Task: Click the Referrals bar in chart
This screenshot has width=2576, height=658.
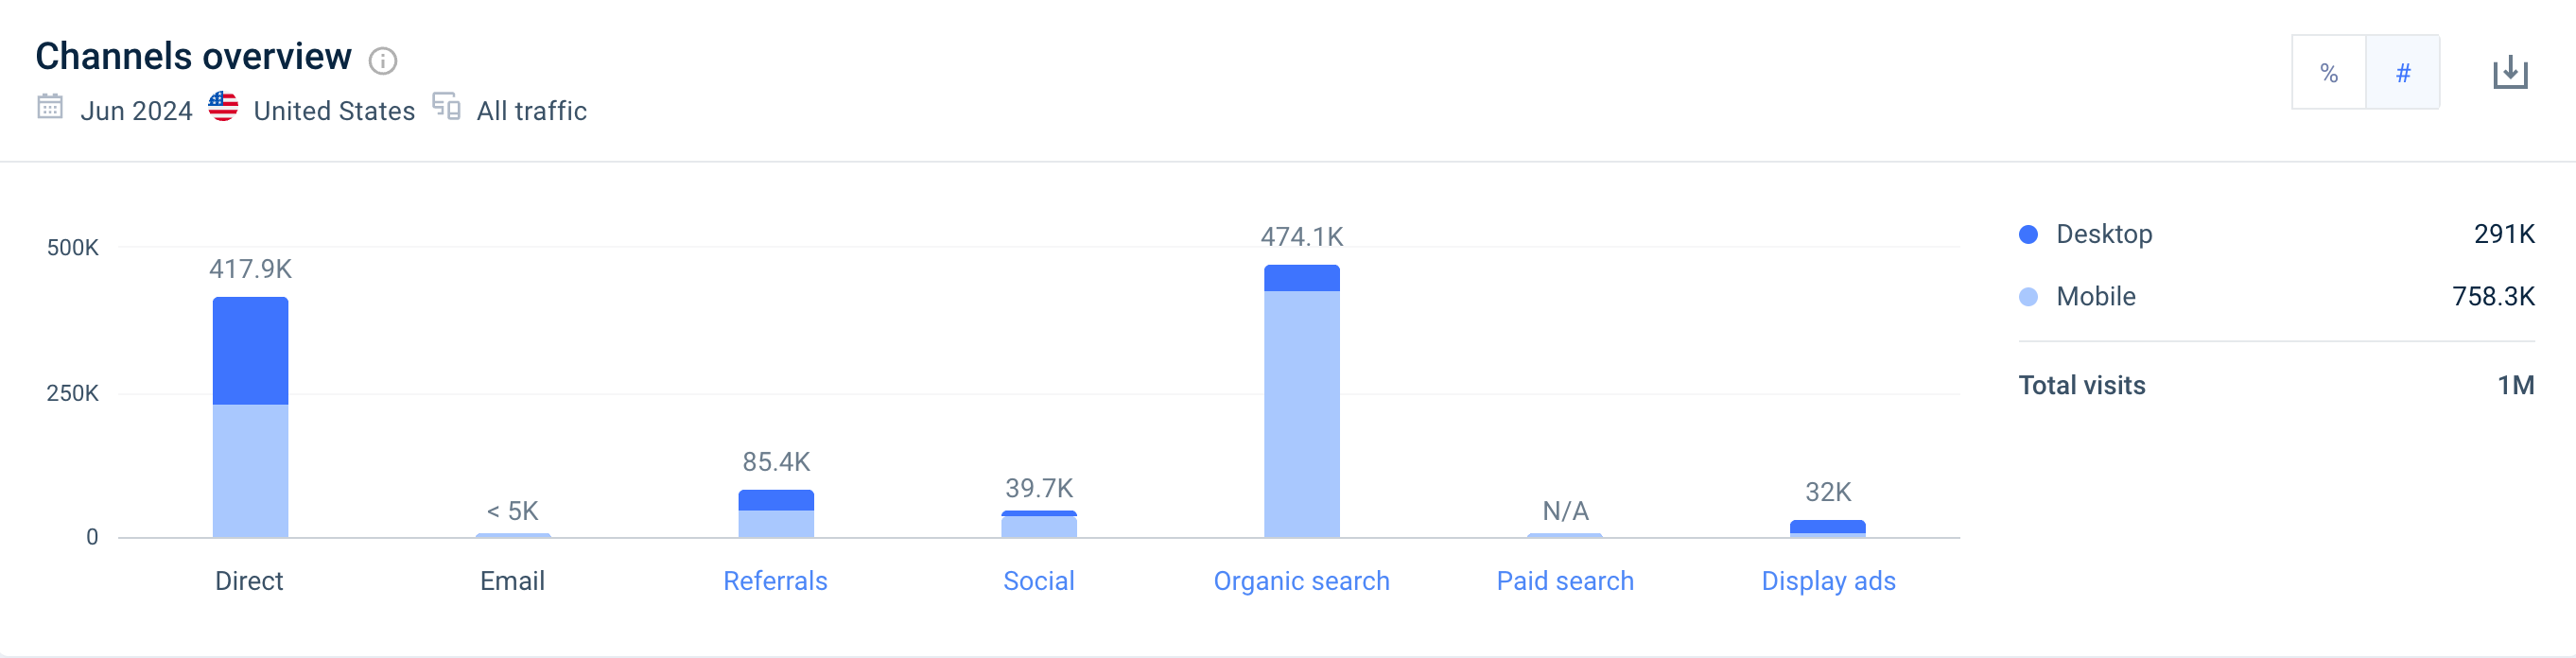Action: (x=776, y=515)
